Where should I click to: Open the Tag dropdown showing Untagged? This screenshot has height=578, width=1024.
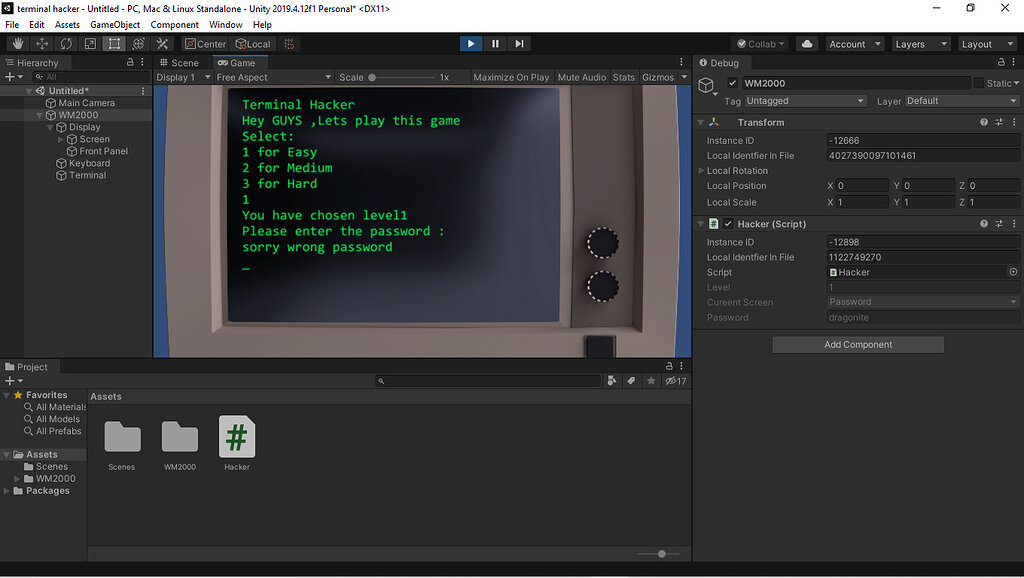pyautogui.click(x=805, y=101)
